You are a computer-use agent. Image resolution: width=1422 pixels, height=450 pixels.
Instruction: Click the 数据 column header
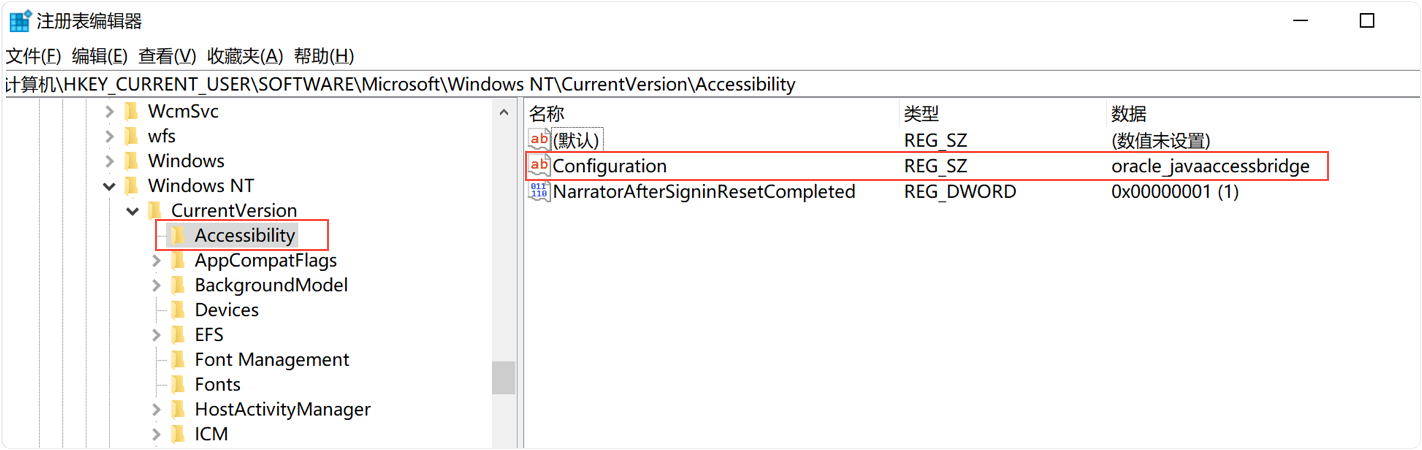pyautogui.click(x=1129, y=114)
